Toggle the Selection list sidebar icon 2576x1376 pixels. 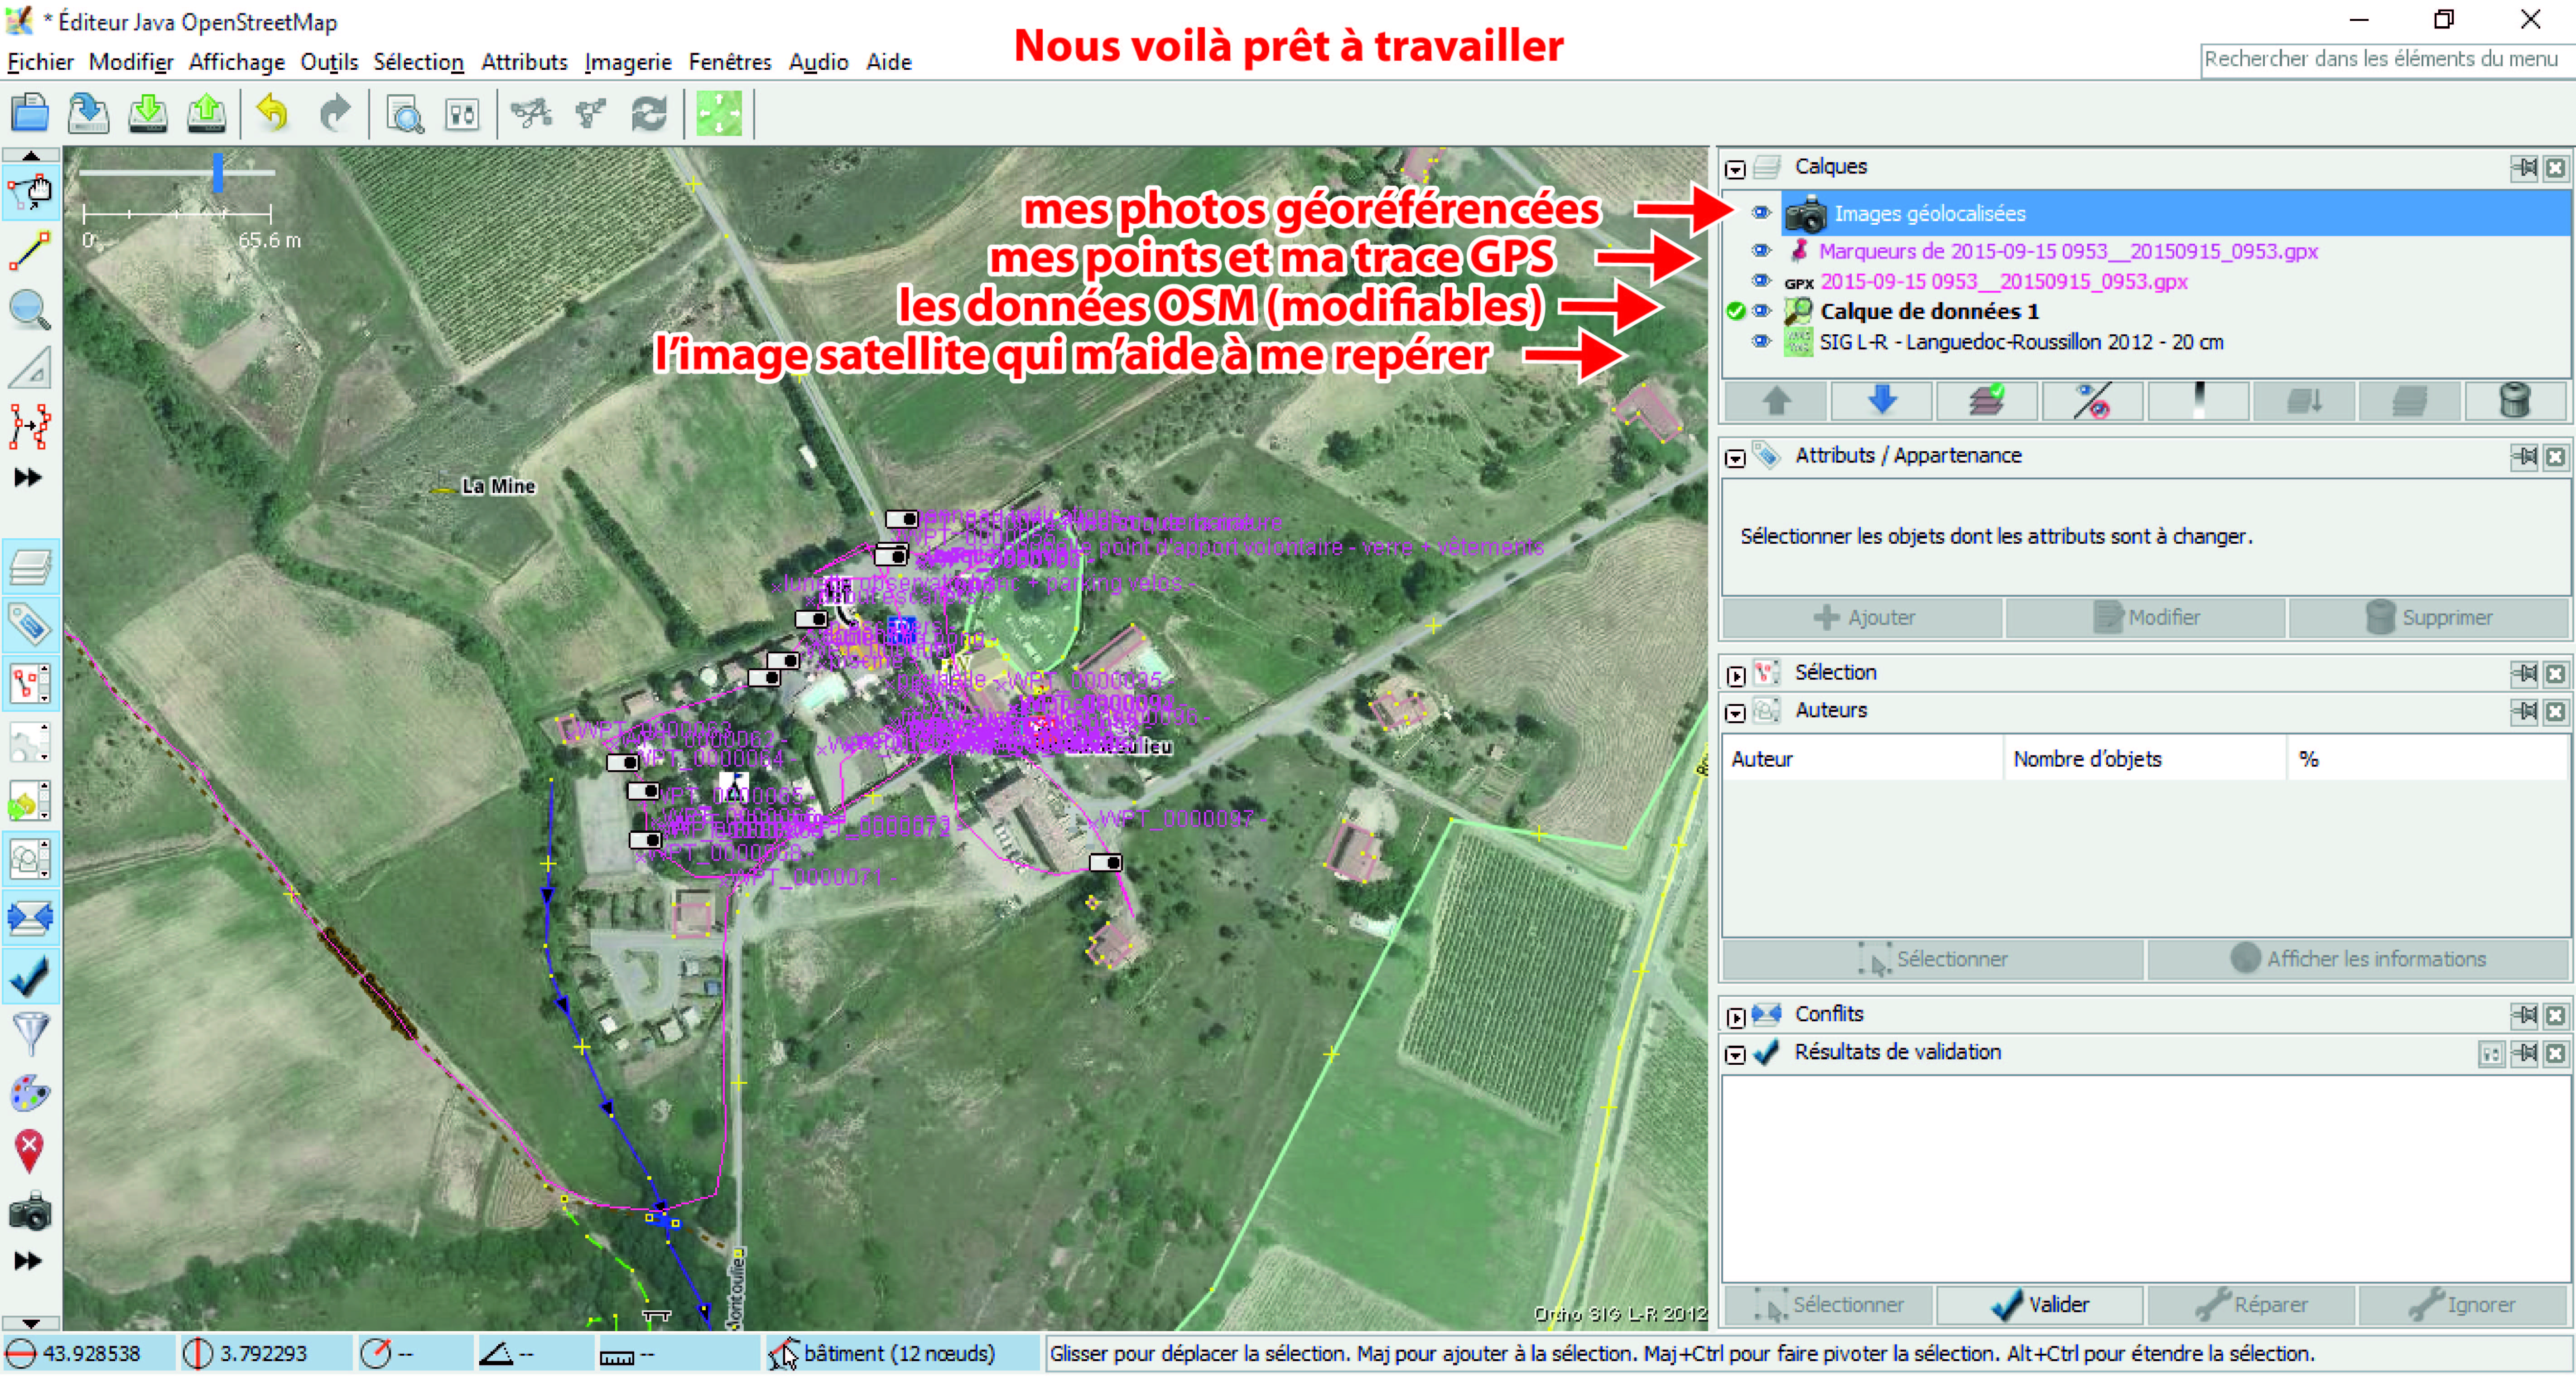[x=30, y=684]
